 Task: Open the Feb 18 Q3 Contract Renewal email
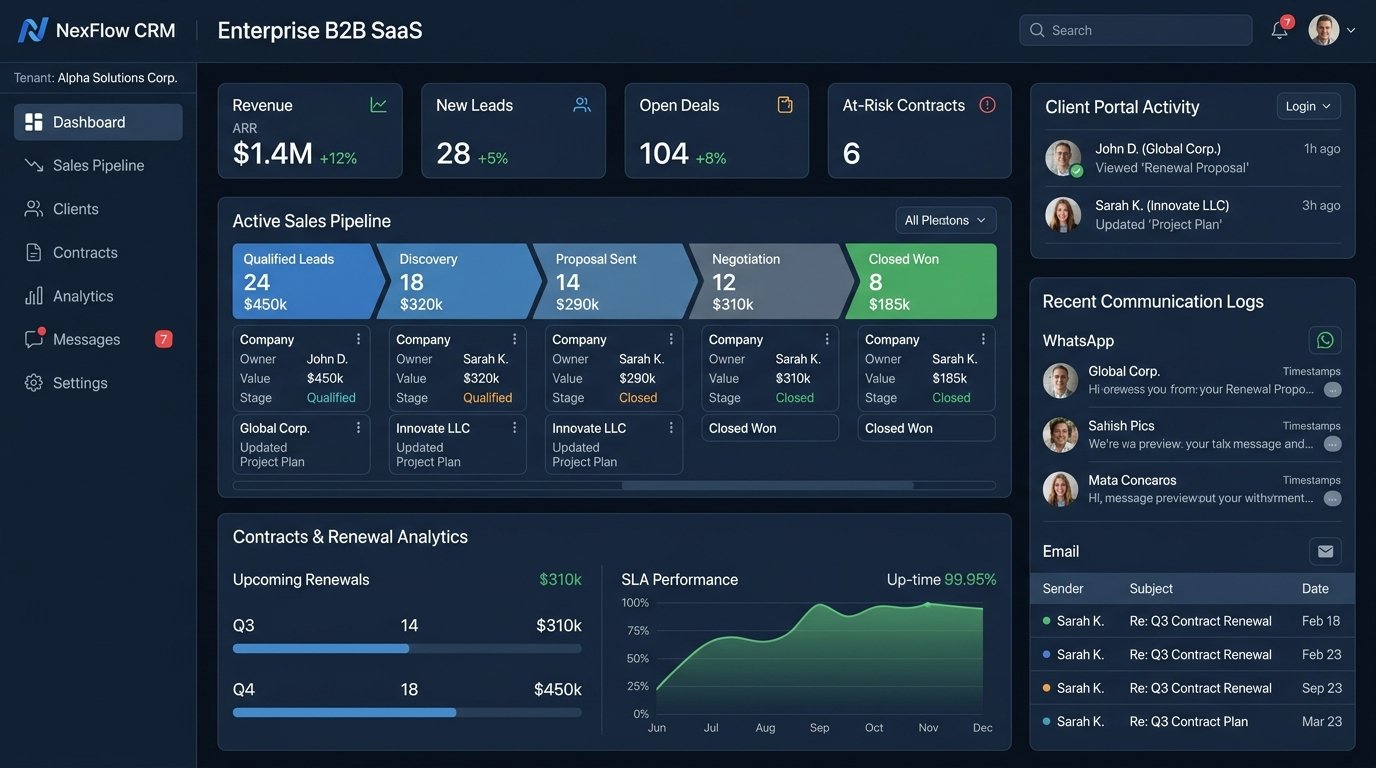tap(1192, 621)
